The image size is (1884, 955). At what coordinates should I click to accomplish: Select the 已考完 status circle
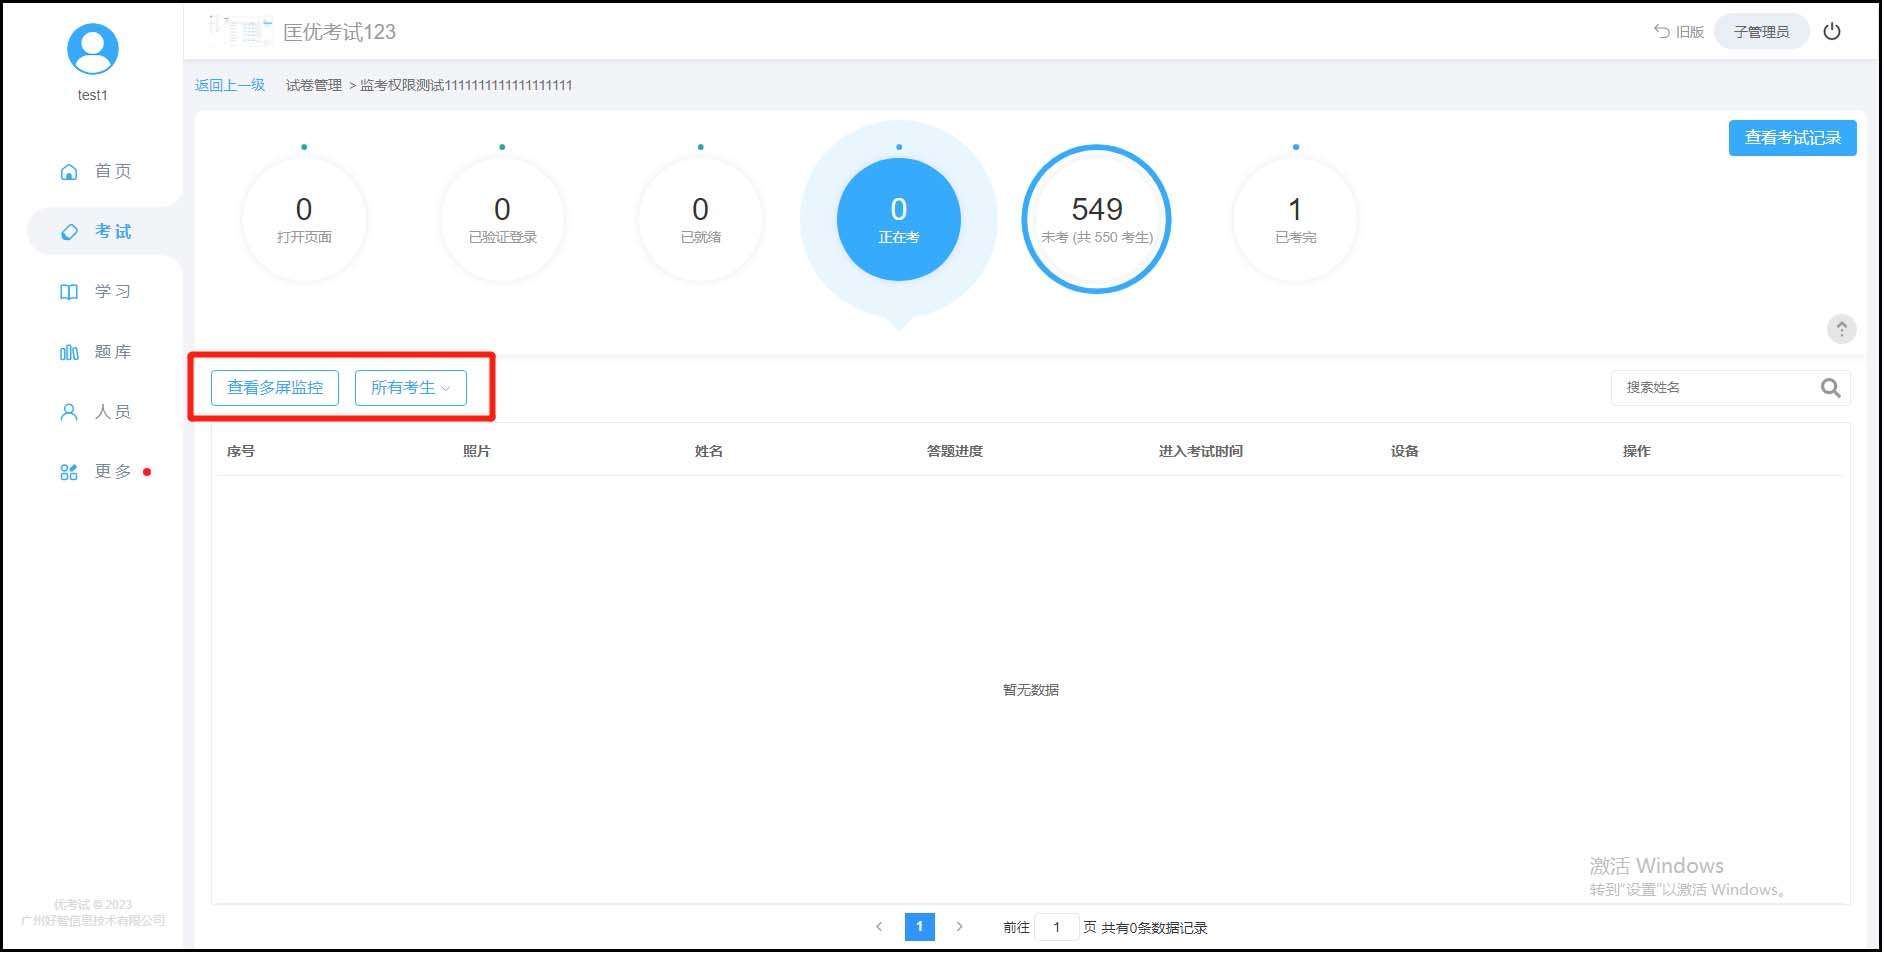tap(1295, 220)
